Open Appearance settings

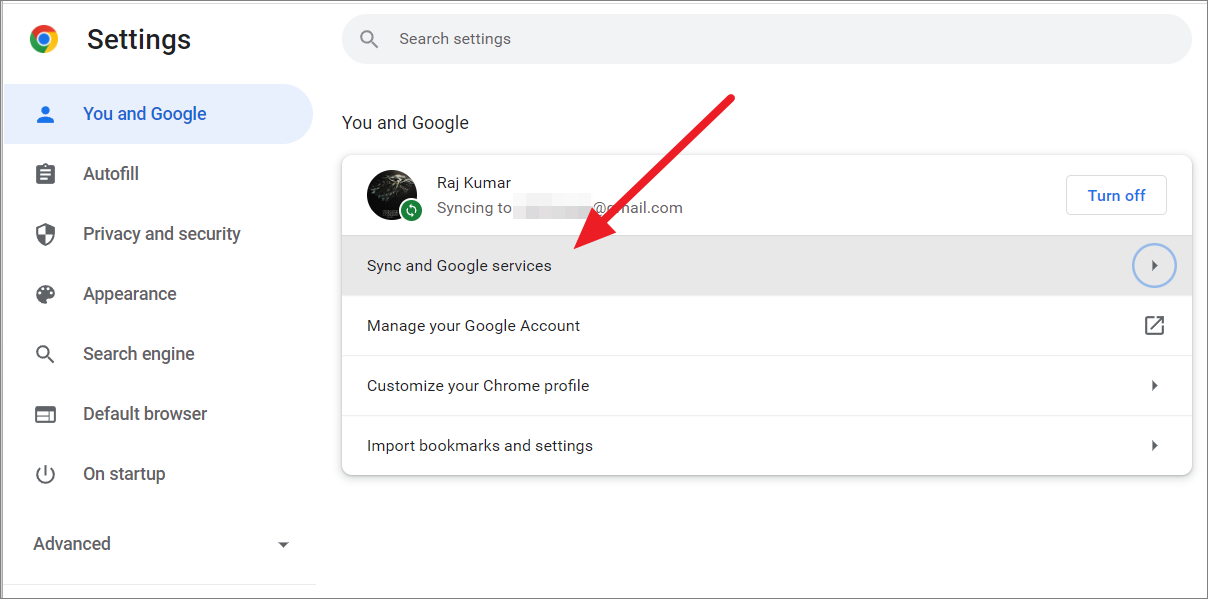coord(158,294)
